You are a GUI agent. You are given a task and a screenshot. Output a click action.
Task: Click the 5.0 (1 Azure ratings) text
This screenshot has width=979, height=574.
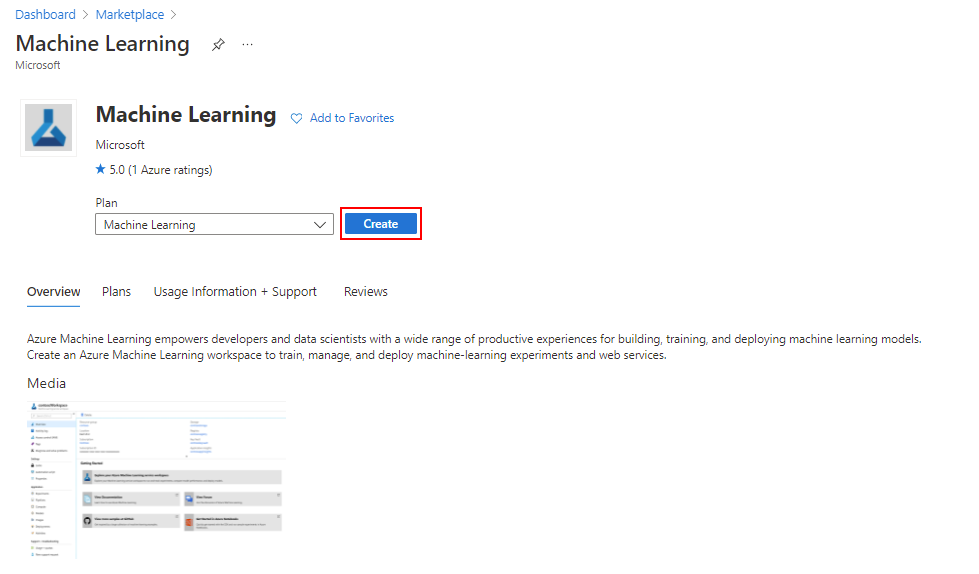pos(161,170)
